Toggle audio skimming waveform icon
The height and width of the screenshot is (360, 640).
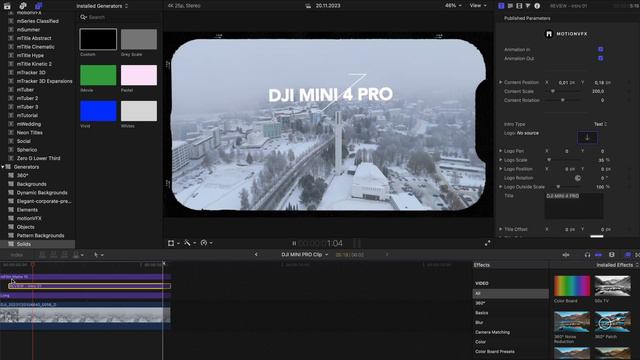pyautogui.click(x=566, y=255)
